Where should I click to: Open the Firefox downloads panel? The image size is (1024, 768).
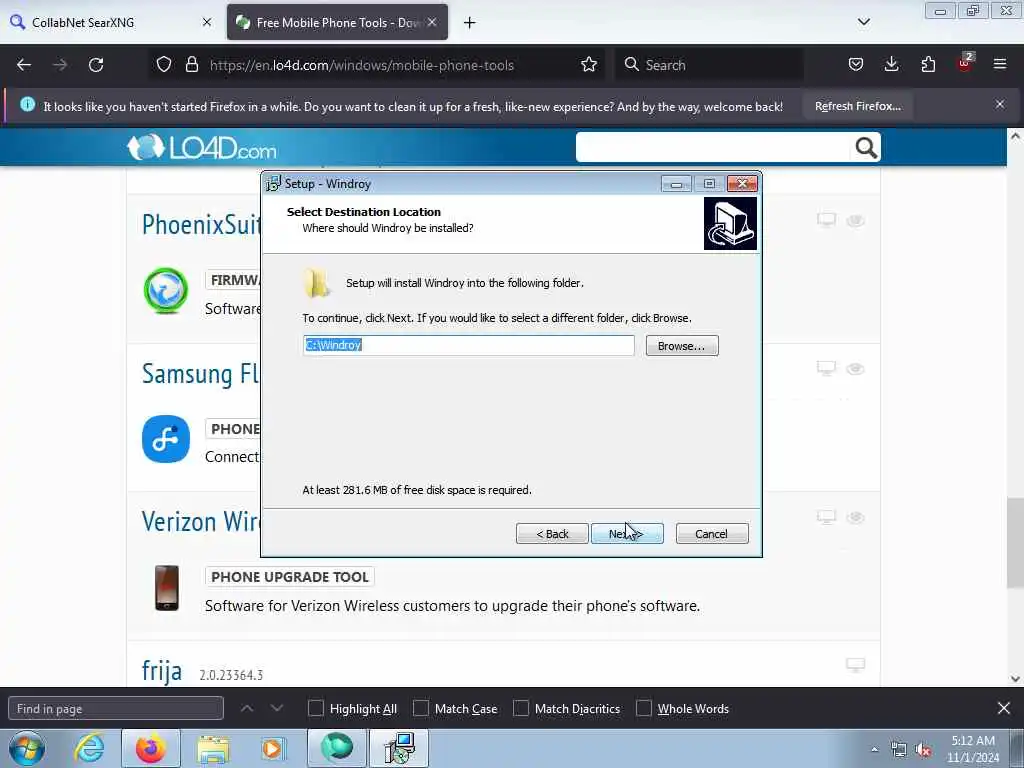pos(891,65)
